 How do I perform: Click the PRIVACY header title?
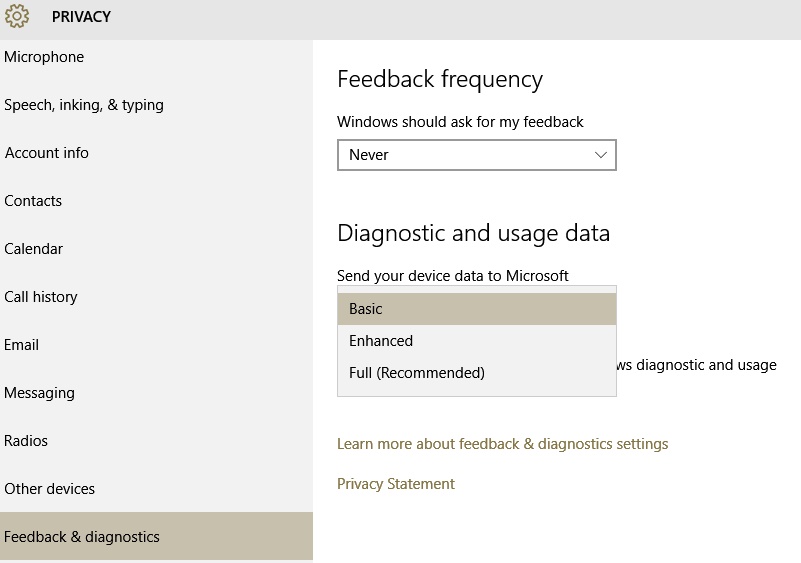(81, 17)
